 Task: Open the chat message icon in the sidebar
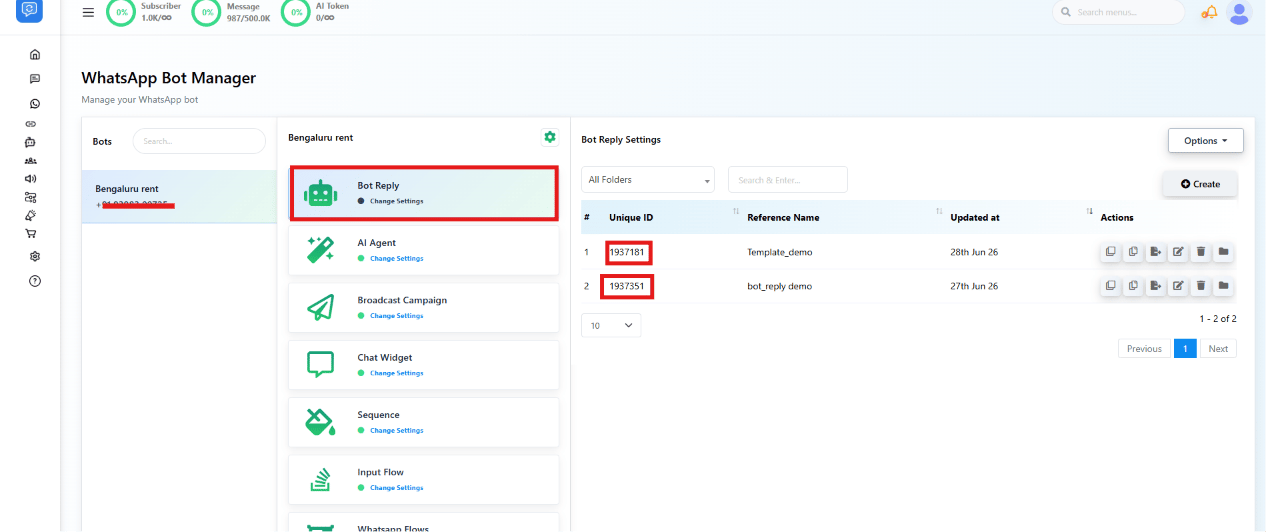click(x=35, y=79)
